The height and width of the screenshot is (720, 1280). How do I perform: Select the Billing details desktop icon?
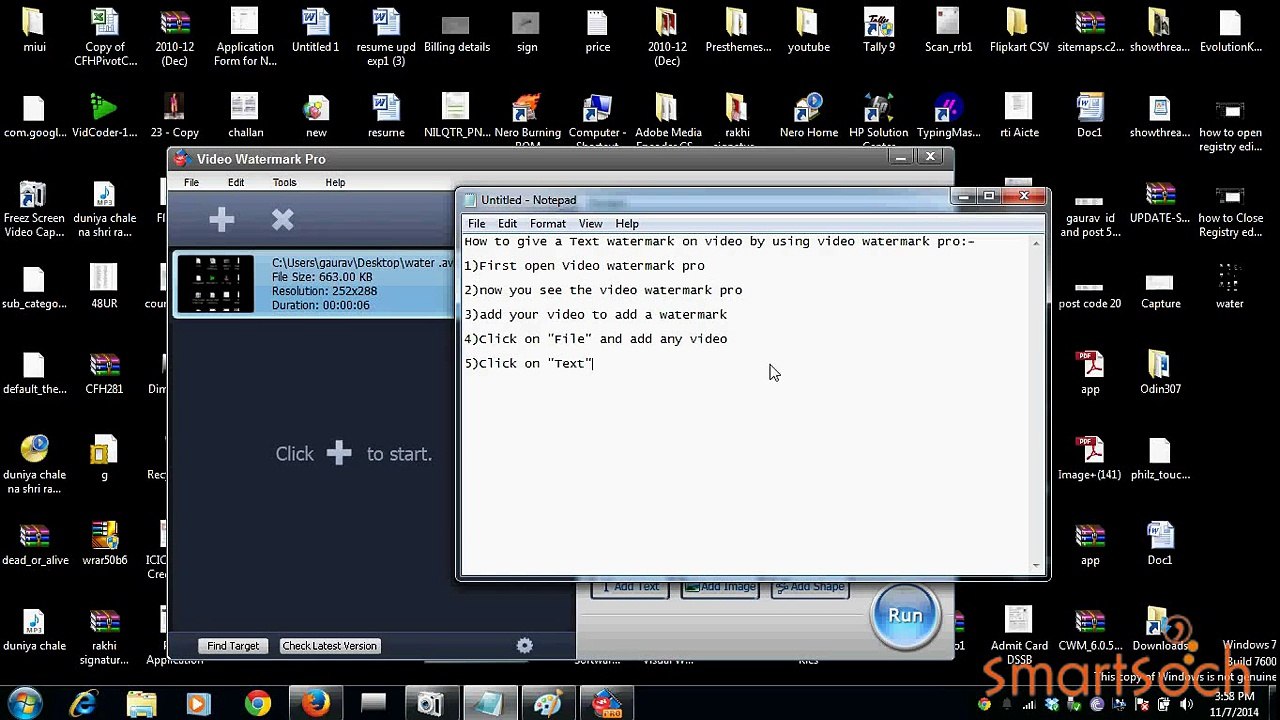click(x=457, y=32)
